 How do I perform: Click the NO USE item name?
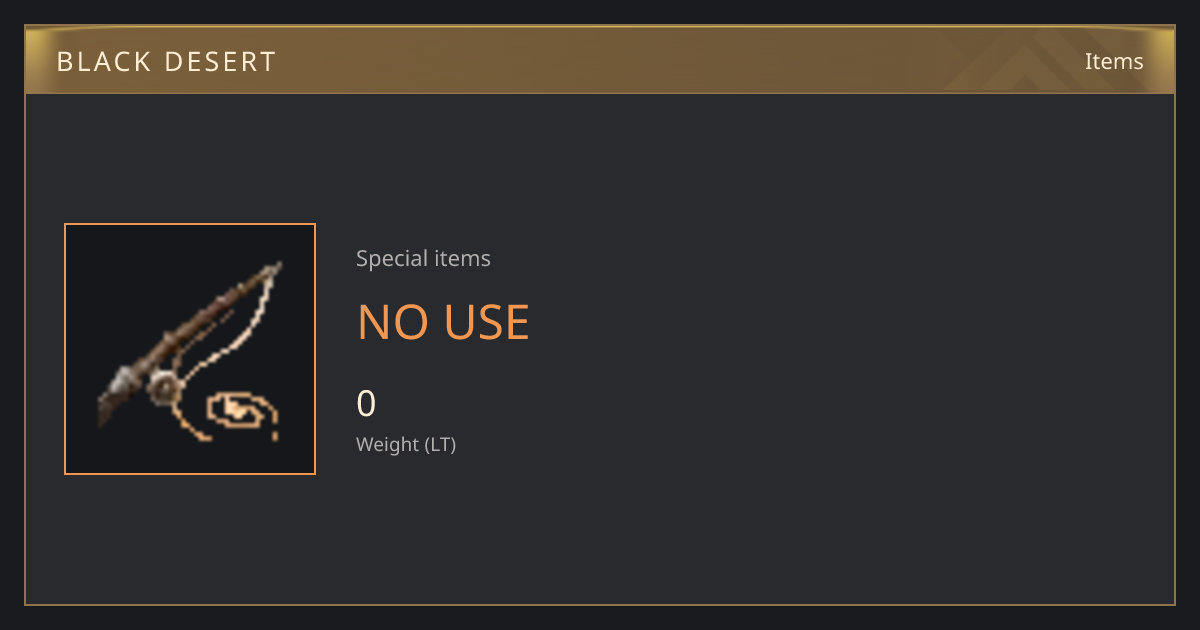click(443, 322)
